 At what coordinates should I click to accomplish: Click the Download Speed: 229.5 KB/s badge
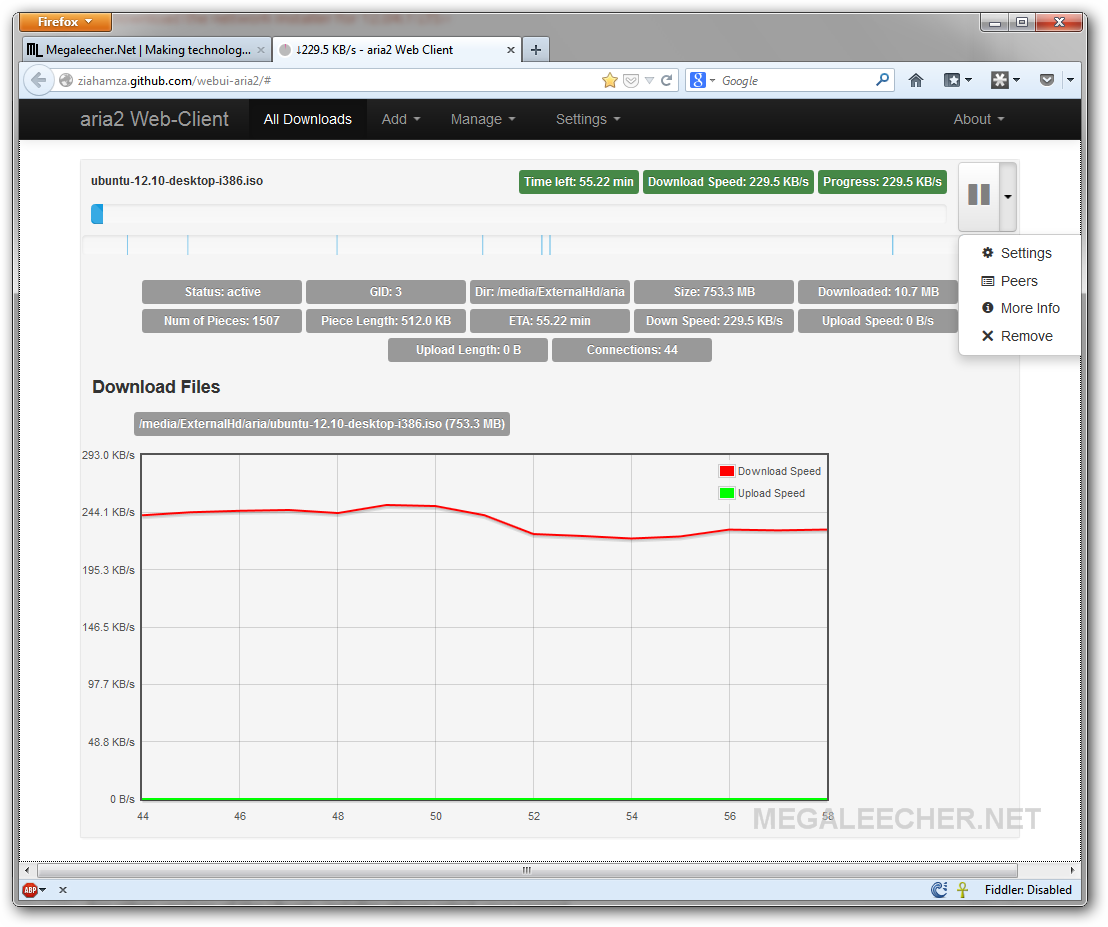pyautogui.click(x=728, y=182)
